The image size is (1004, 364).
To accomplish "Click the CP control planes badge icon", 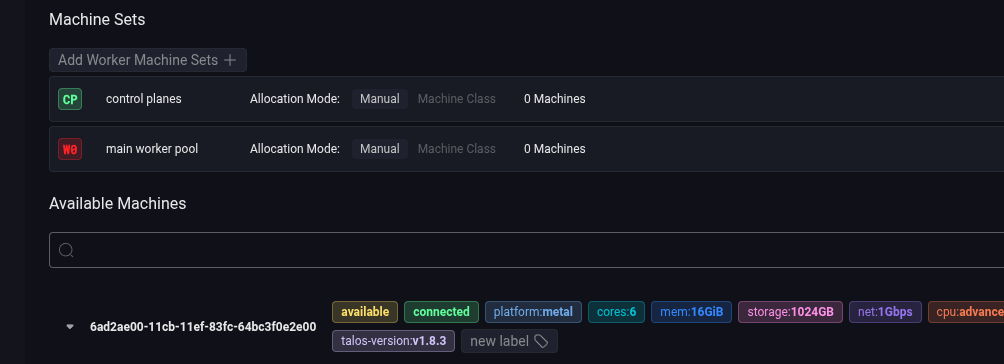I will point(70,99).
